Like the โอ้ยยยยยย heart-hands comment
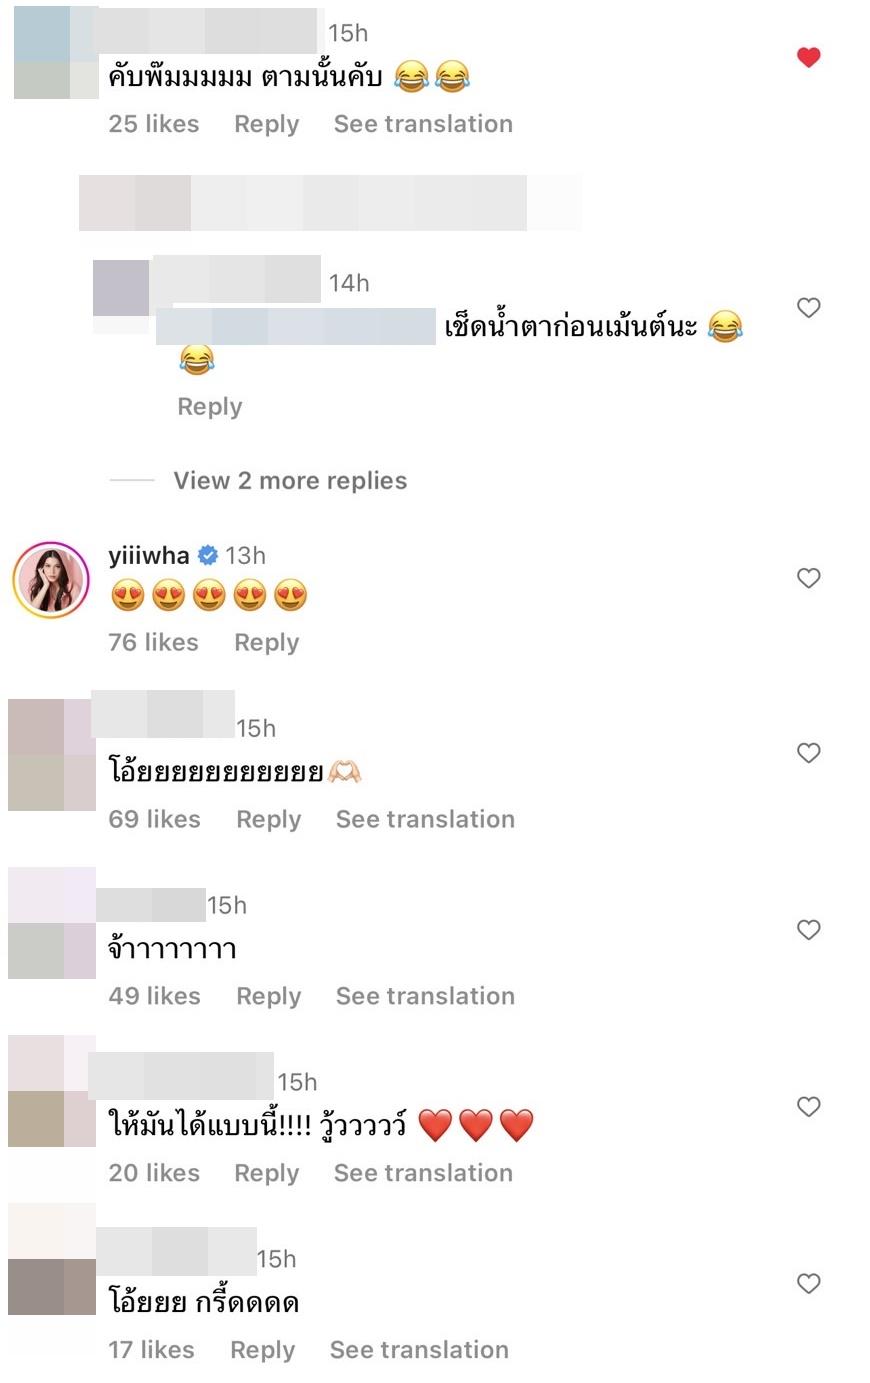Image resolution: width=870 pixels, height=1383 pixels. [x=809, y=753]
